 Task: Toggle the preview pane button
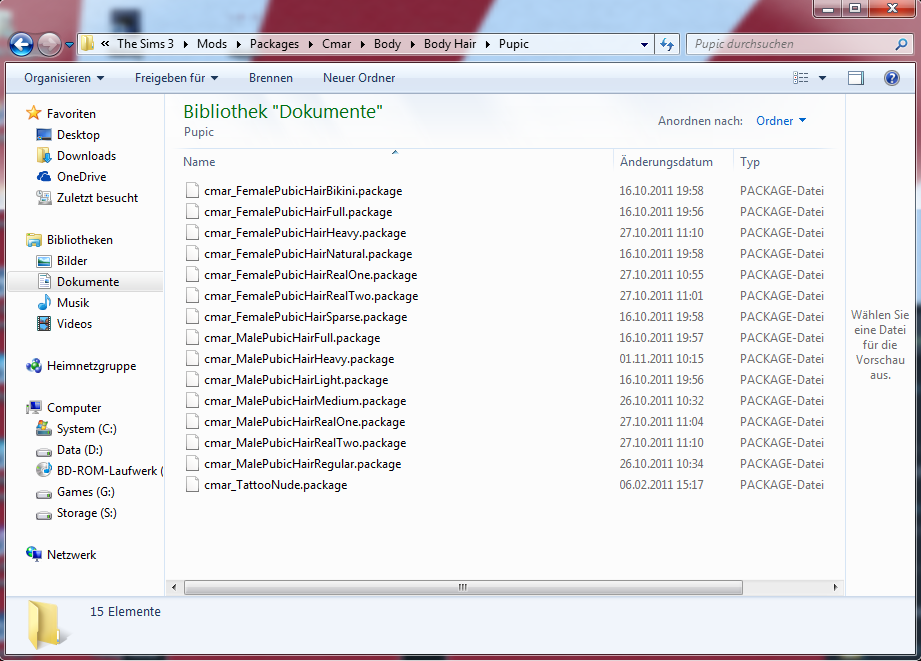coord(856,78)
